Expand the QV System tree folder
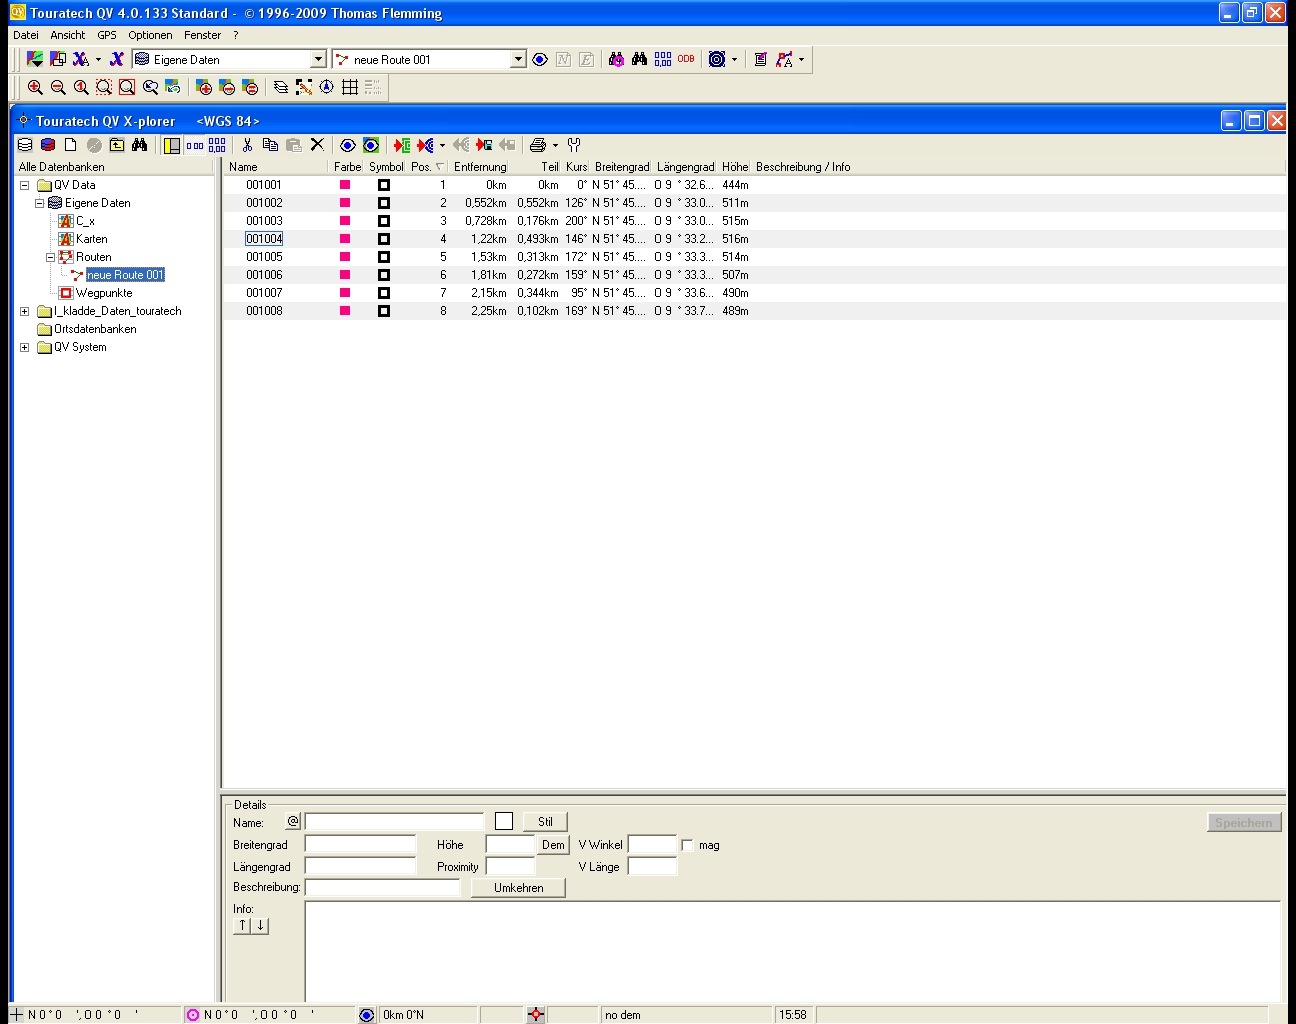The width and height of the screenshot is (1296, 1024). [25, 347]
